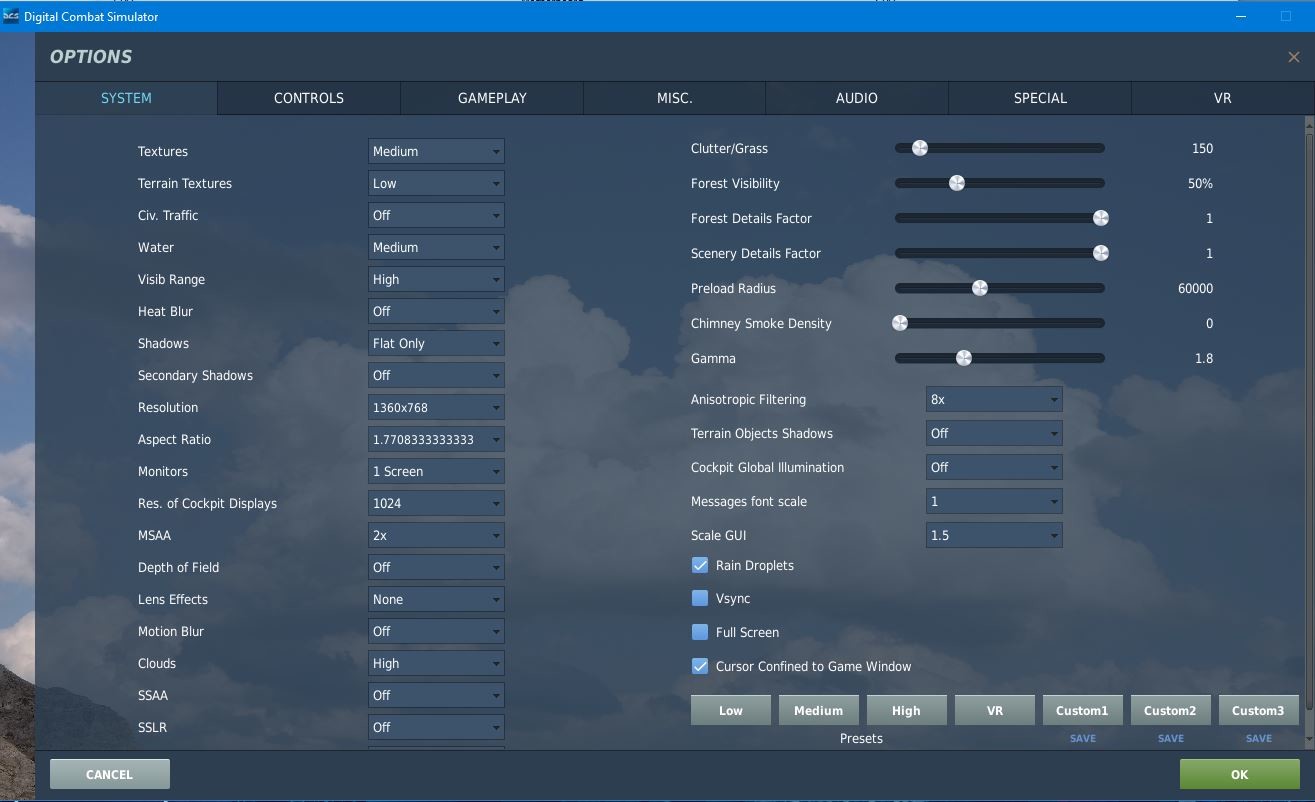Click the Clutter/Grass slider handle
This screenshot has height=802, width=1315.
920,148
